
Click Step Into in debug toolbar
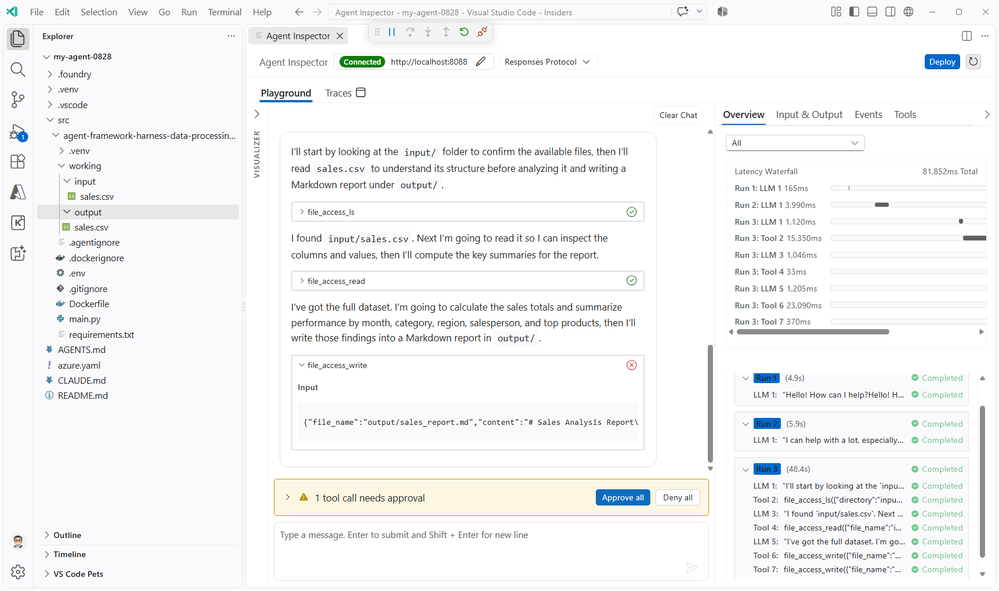pos(428,32)
